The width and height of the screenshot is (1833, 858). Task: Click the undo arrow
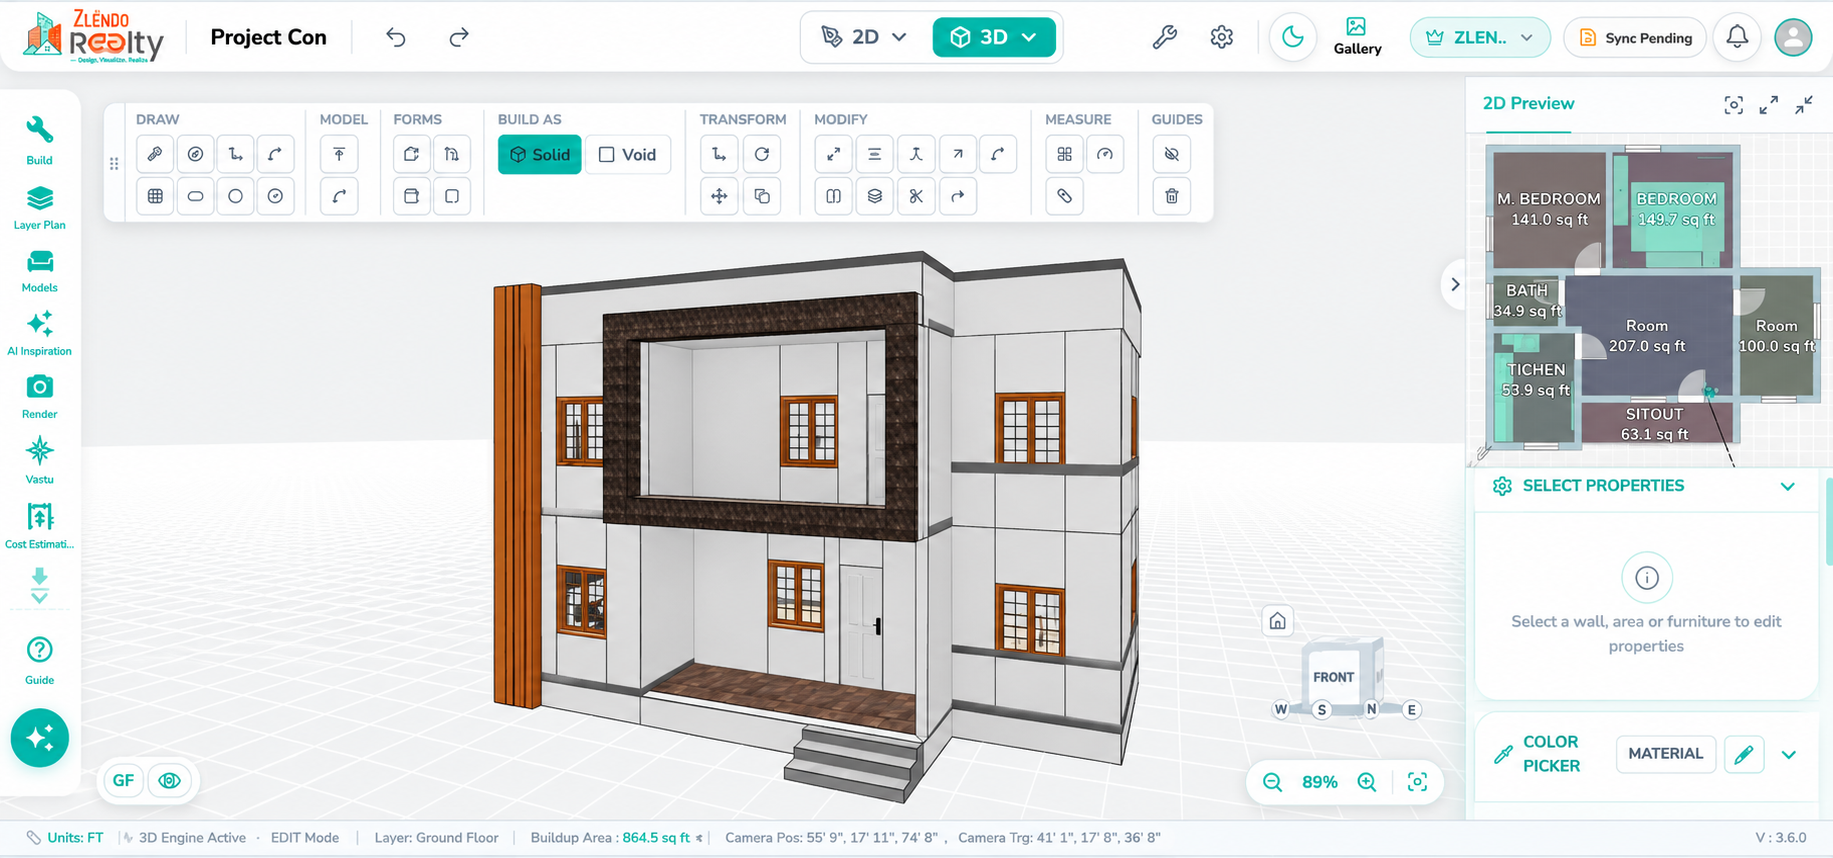click(x=396, y=37)
